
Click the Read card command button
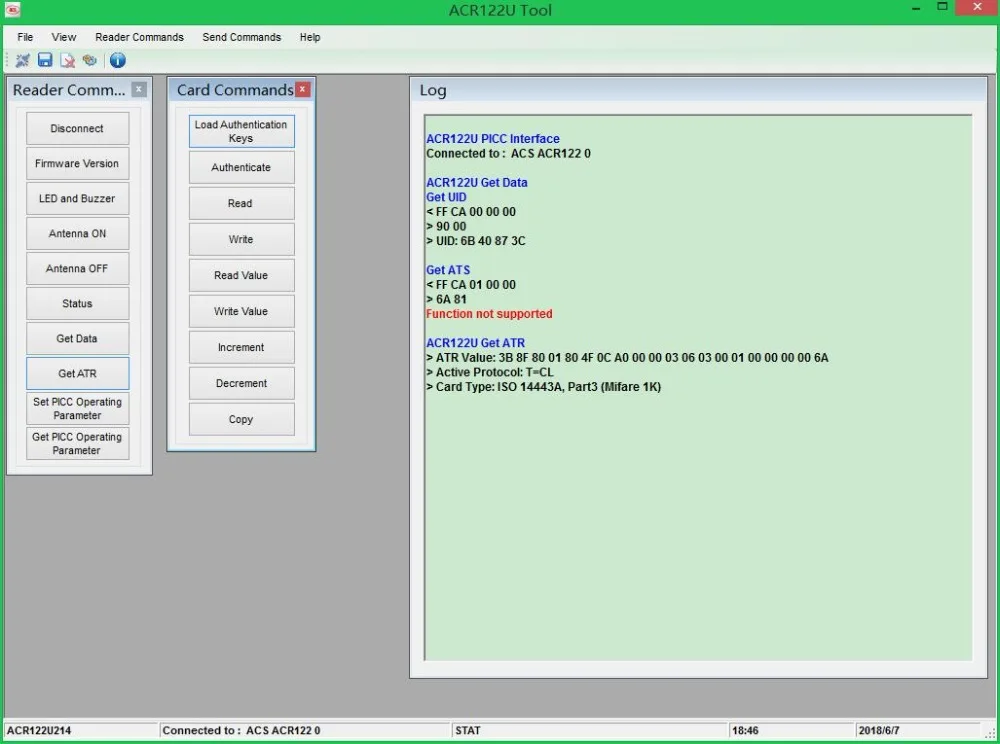(x=242, y=203)
